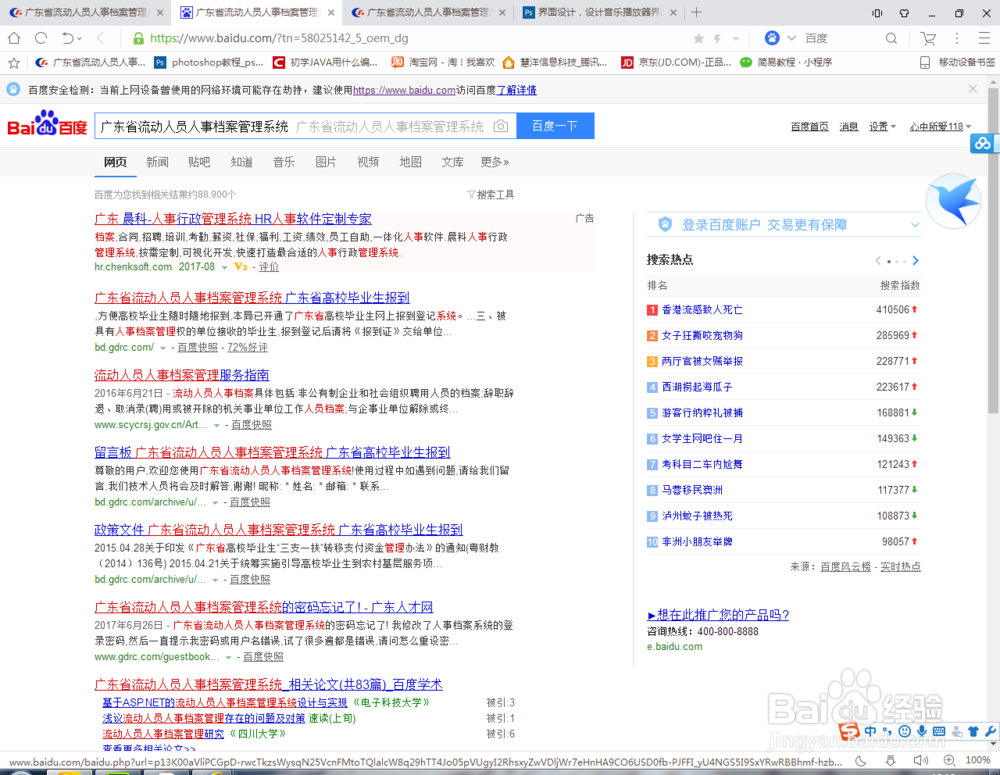Open the shopping cart icon

pos(928,38)
